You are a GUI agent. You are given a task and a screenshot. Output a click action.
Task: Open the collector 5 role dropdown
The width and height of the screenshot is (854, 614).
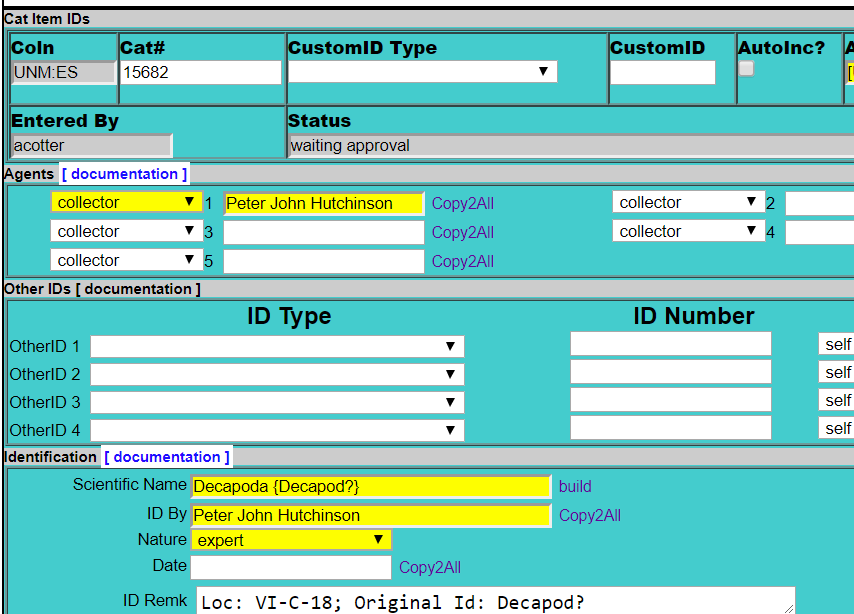126,260
